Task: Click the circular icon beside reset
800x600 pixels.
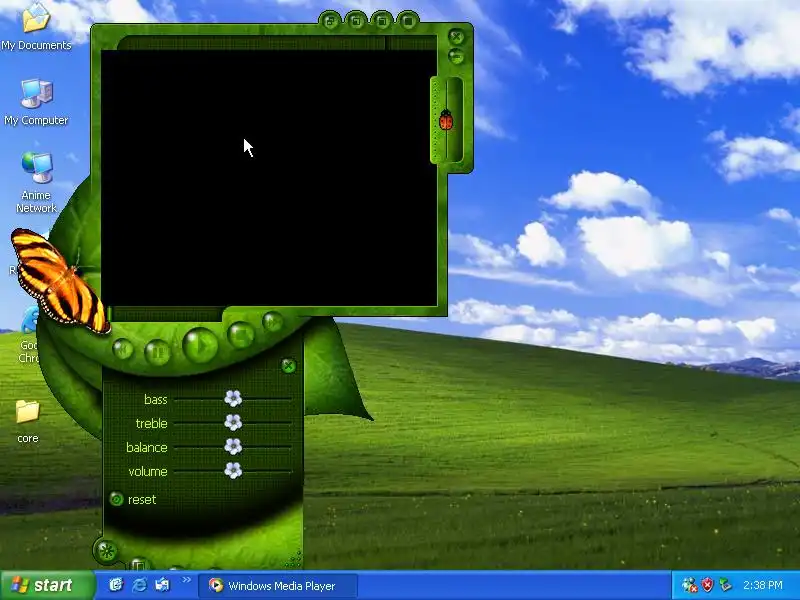Action: point(116,499)
